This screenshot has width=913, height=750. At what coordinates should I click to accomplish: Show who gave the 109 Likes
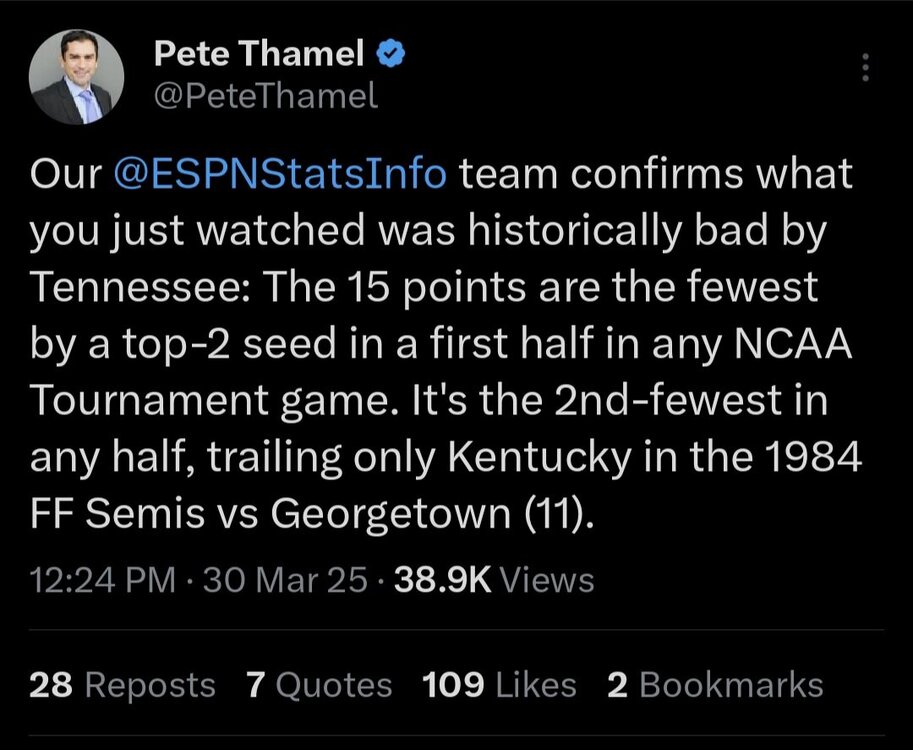(499, 685)
